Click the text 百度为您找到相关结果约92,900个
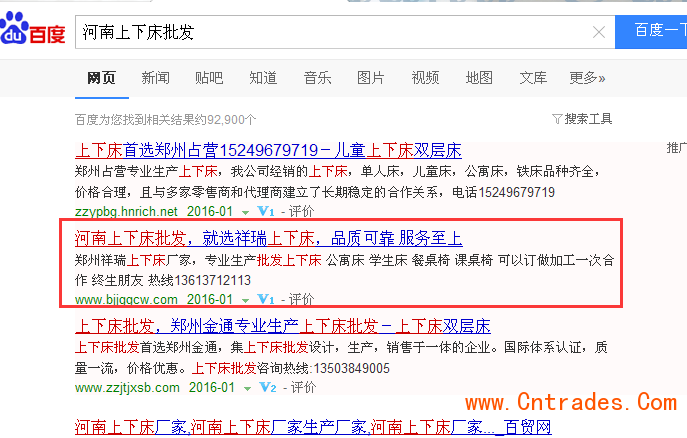 (x=166, y=120)
